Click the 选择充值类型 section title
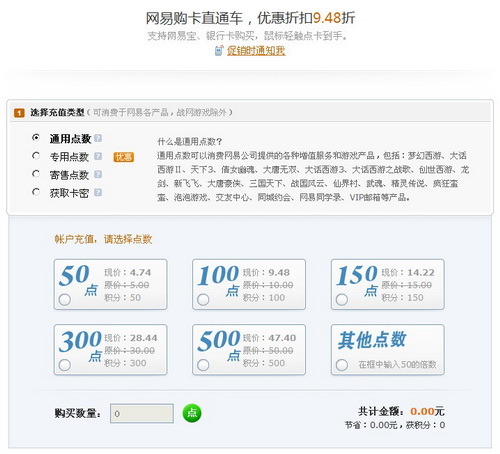The image size is (500, 454). click(x=57, y=112)
